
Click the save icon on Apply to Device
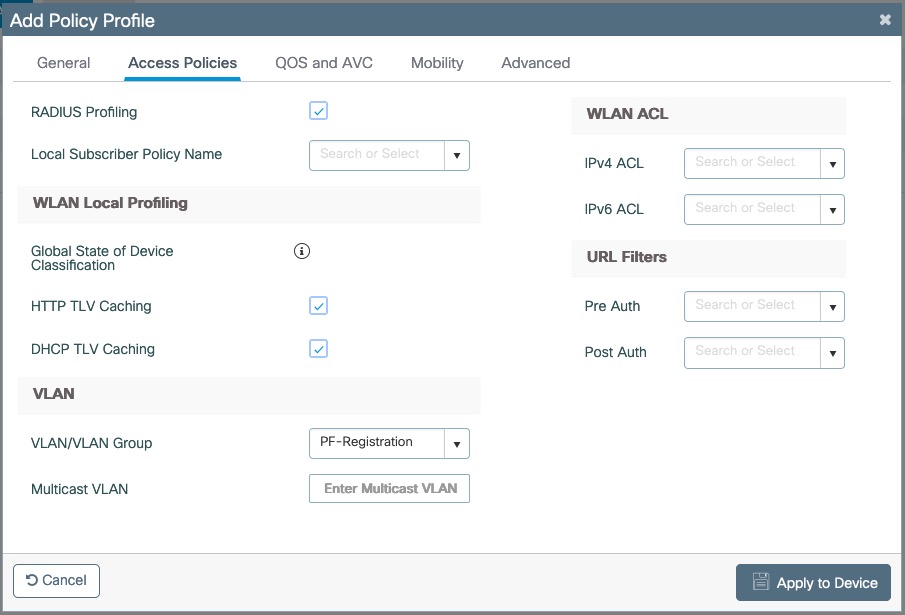pos(760,582)
